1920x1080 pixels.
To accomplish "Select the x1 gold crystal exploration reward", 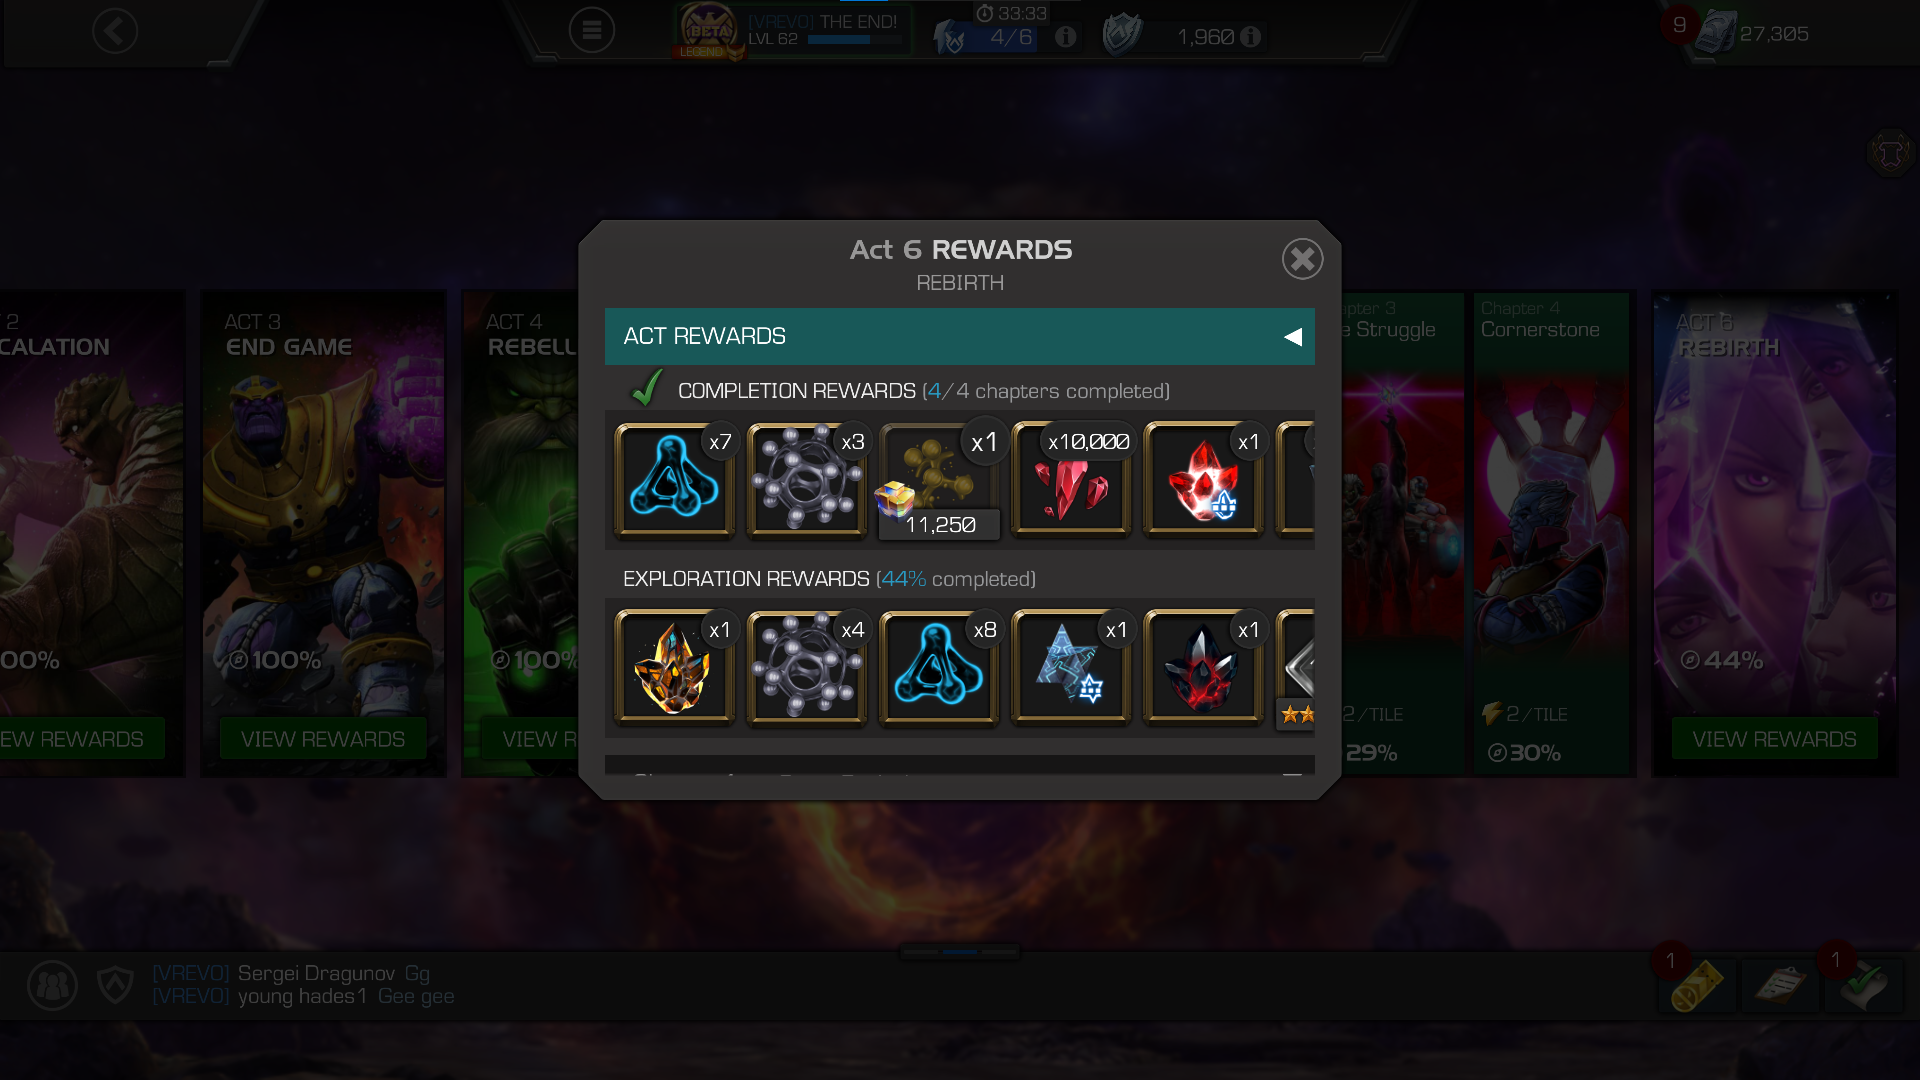I will pos(674,667).
